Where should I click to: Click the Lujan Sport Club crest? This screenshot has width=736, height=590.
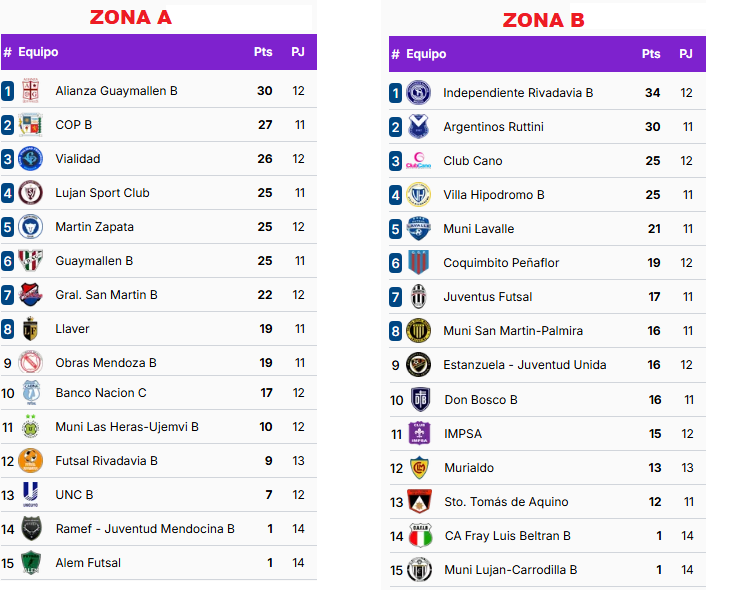point(31,193)
